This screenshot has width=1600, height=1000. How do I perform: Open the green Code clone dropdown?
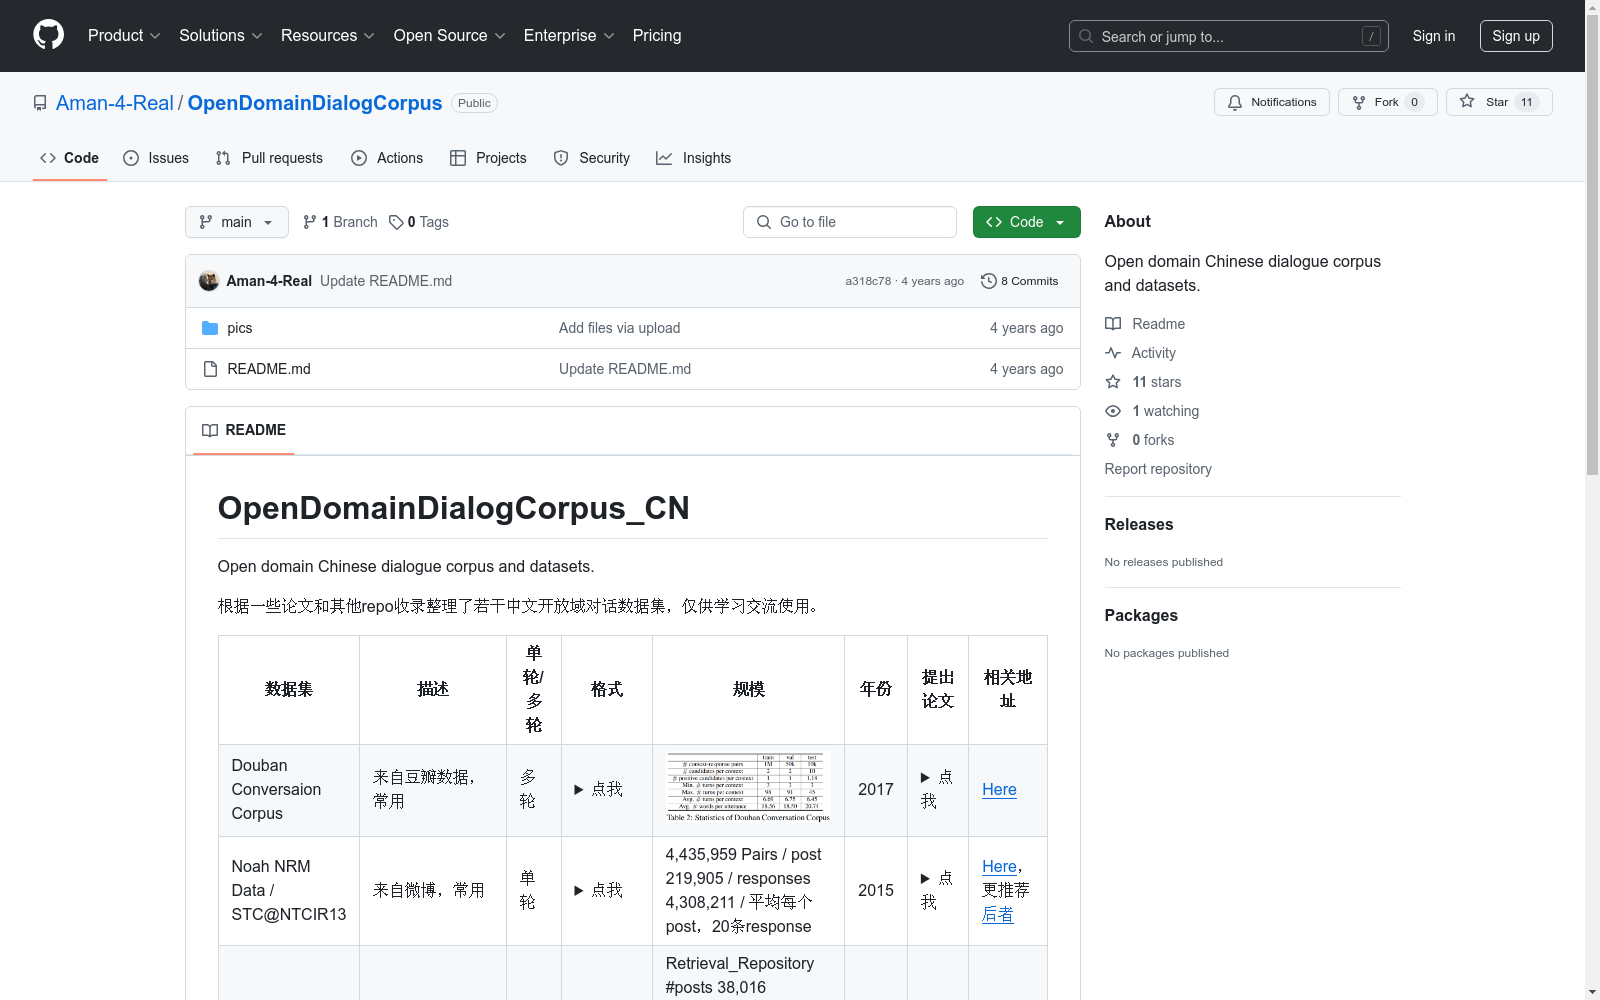click(1027, 222)
